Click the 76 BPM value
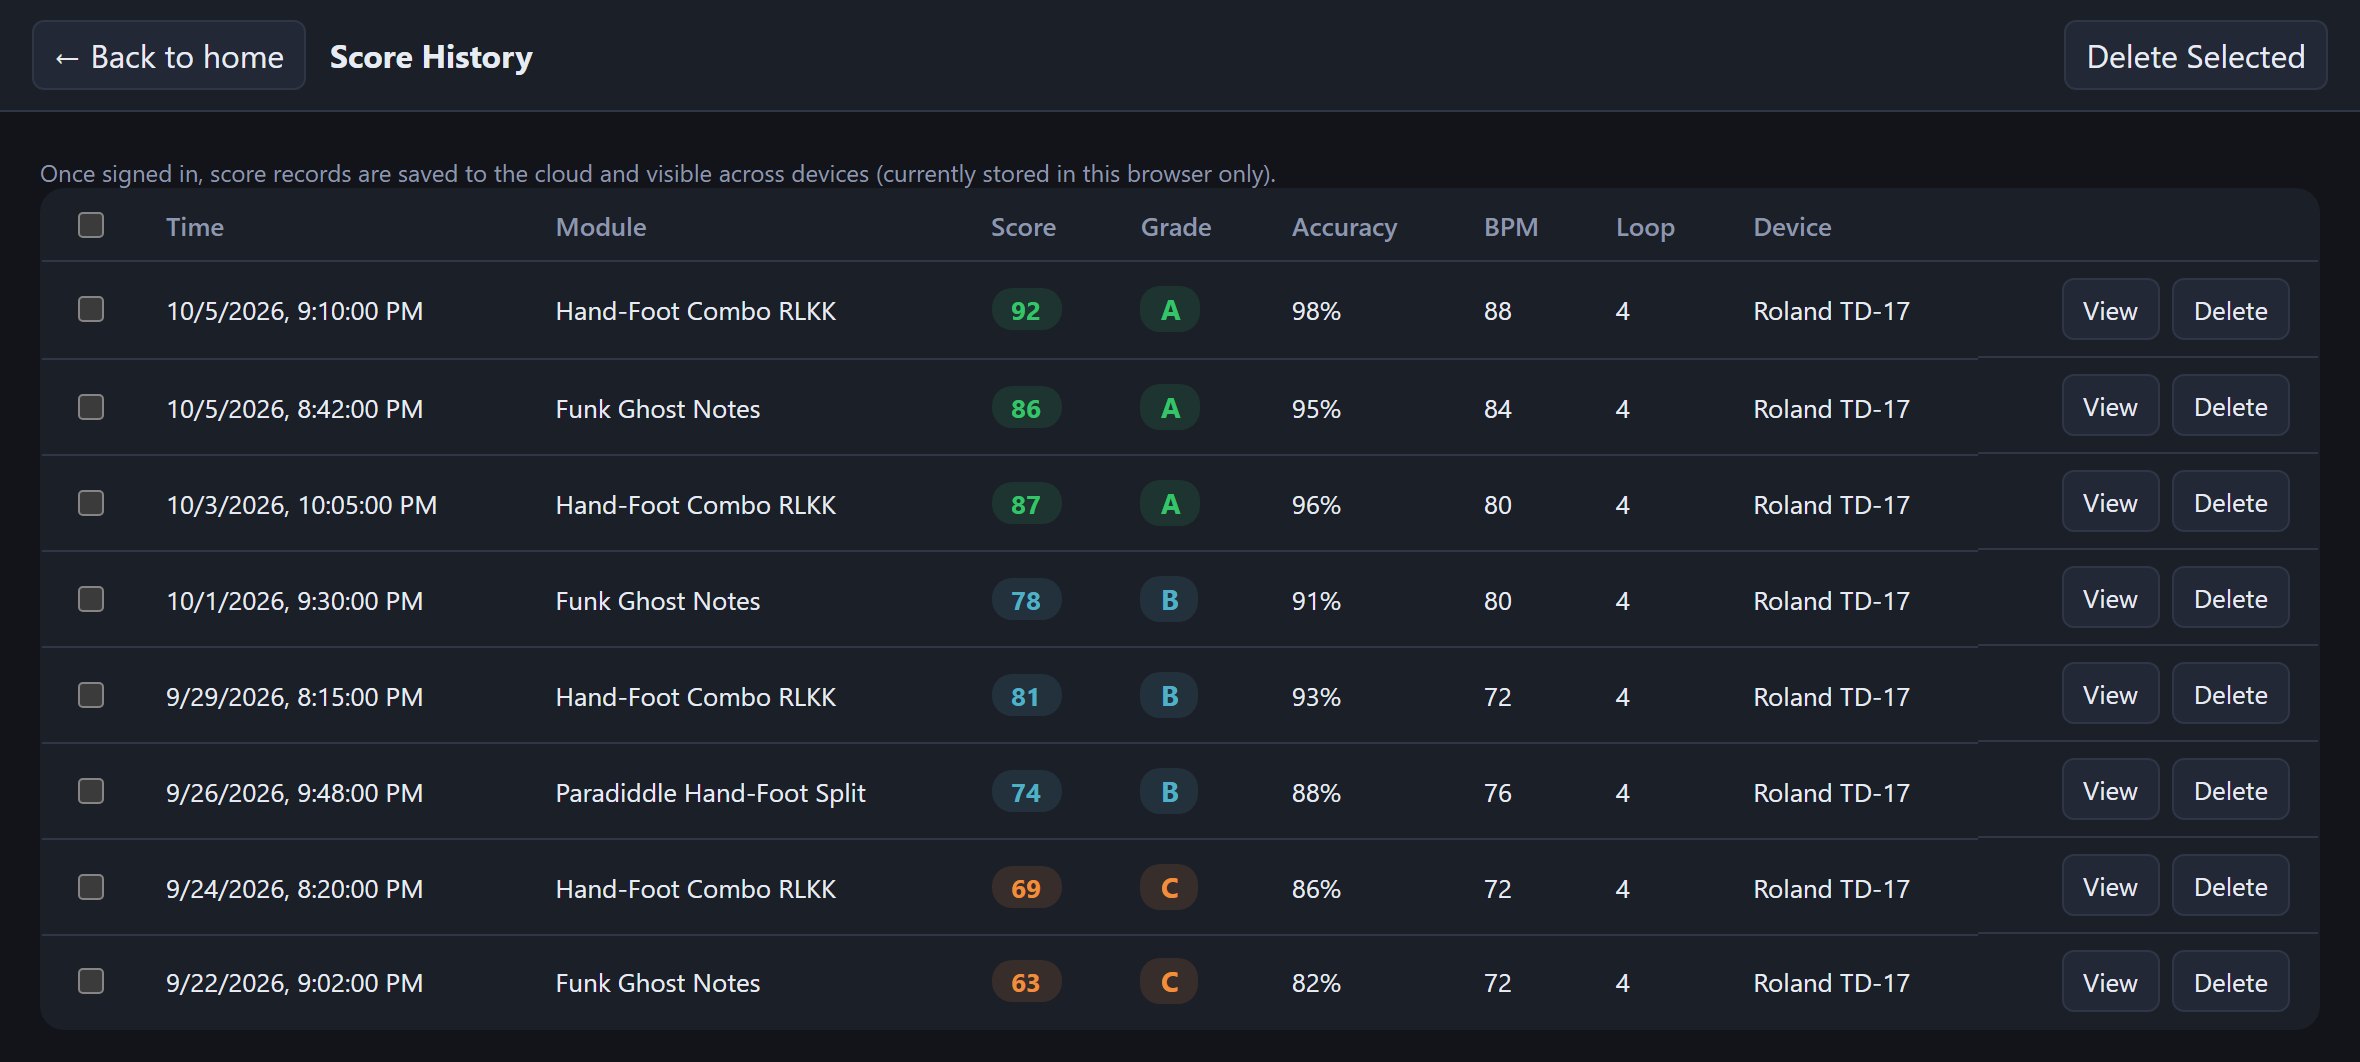The height and width of the screenshot is (1062, 2360). pos(1498,793)
